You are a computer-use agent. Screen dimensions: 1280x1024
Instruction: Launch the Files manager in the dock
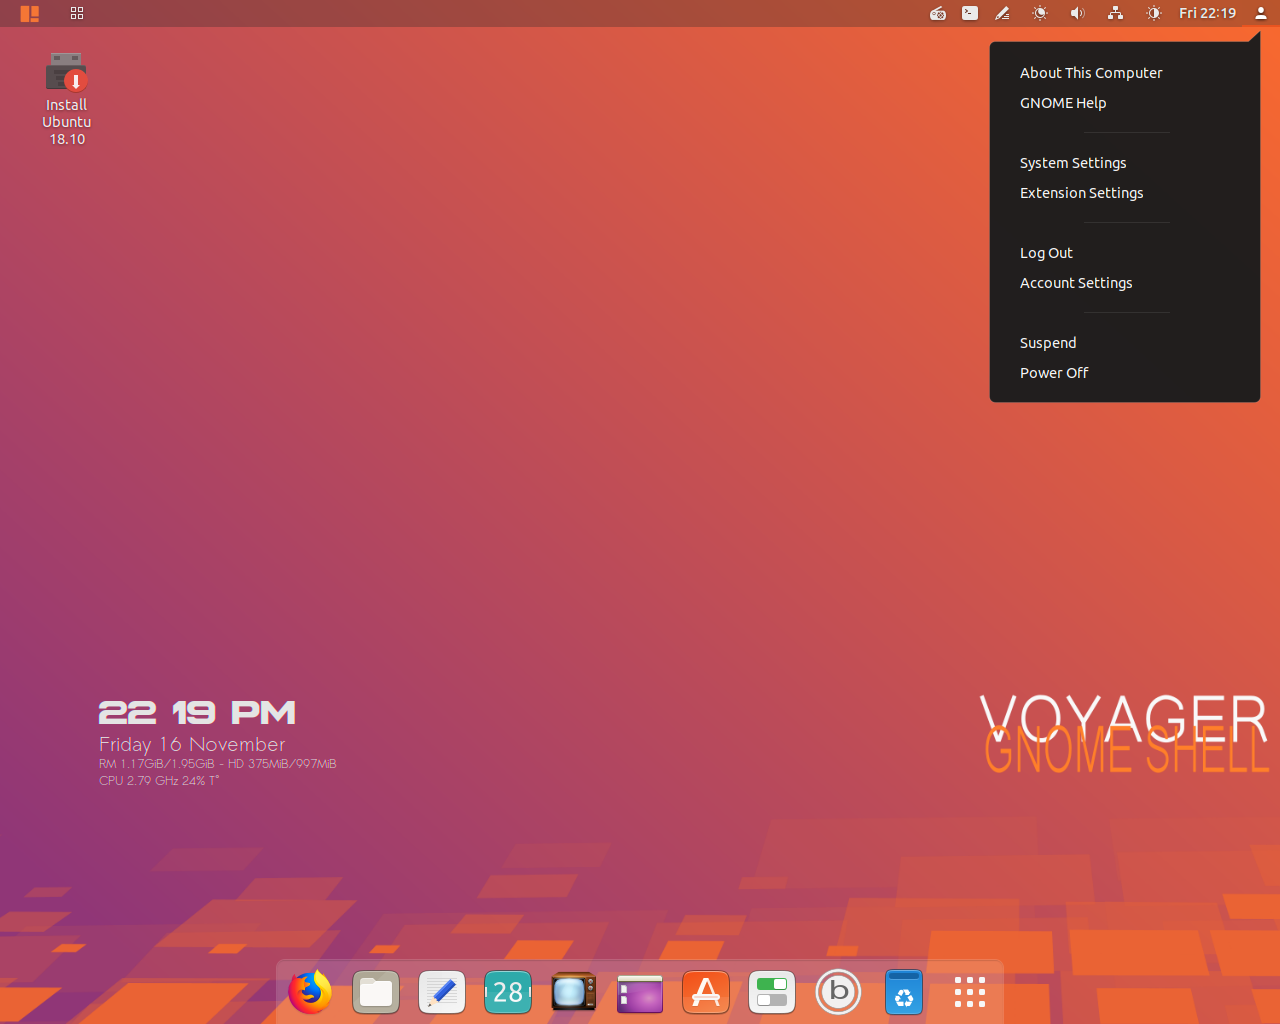tap(376, 992)
